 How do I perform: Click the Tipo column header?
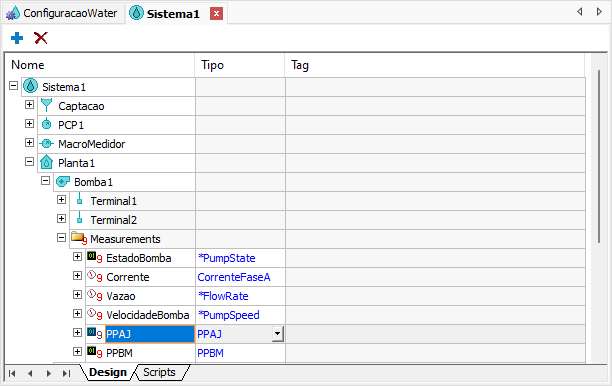point(240,65)
